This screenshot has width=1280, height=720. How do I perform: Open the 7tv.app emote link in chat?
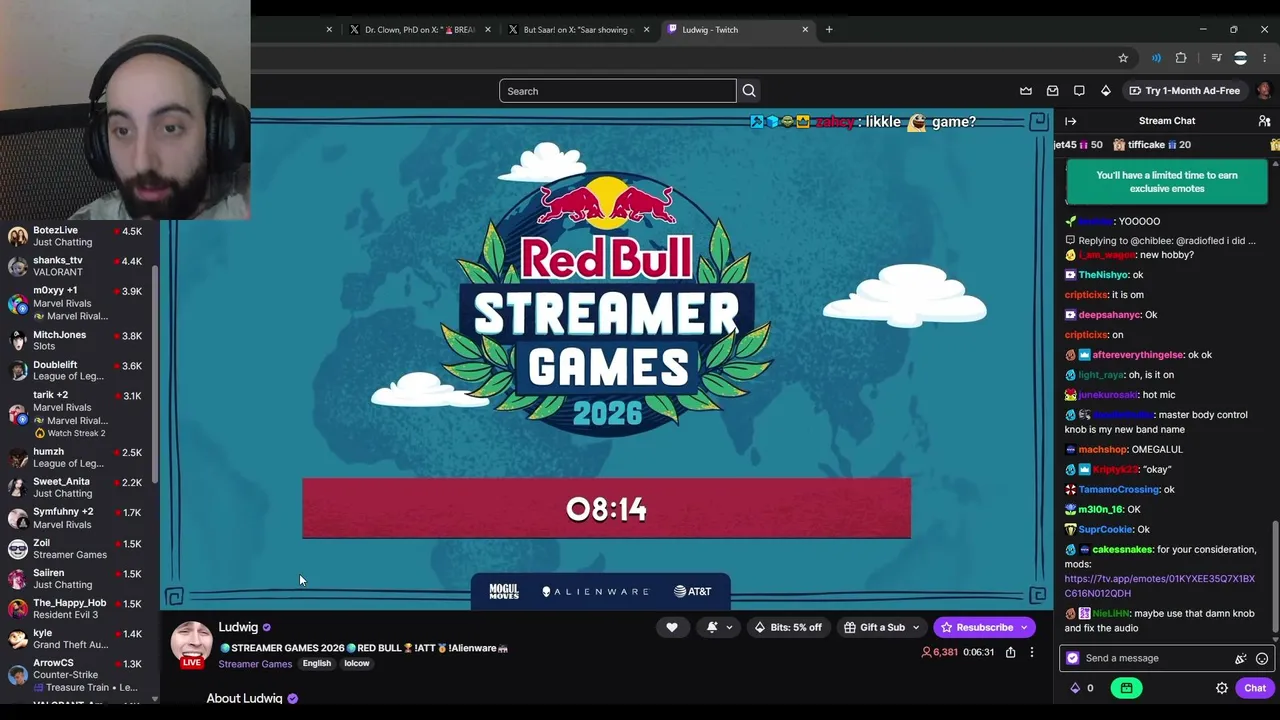click(x=1160, y=586)
